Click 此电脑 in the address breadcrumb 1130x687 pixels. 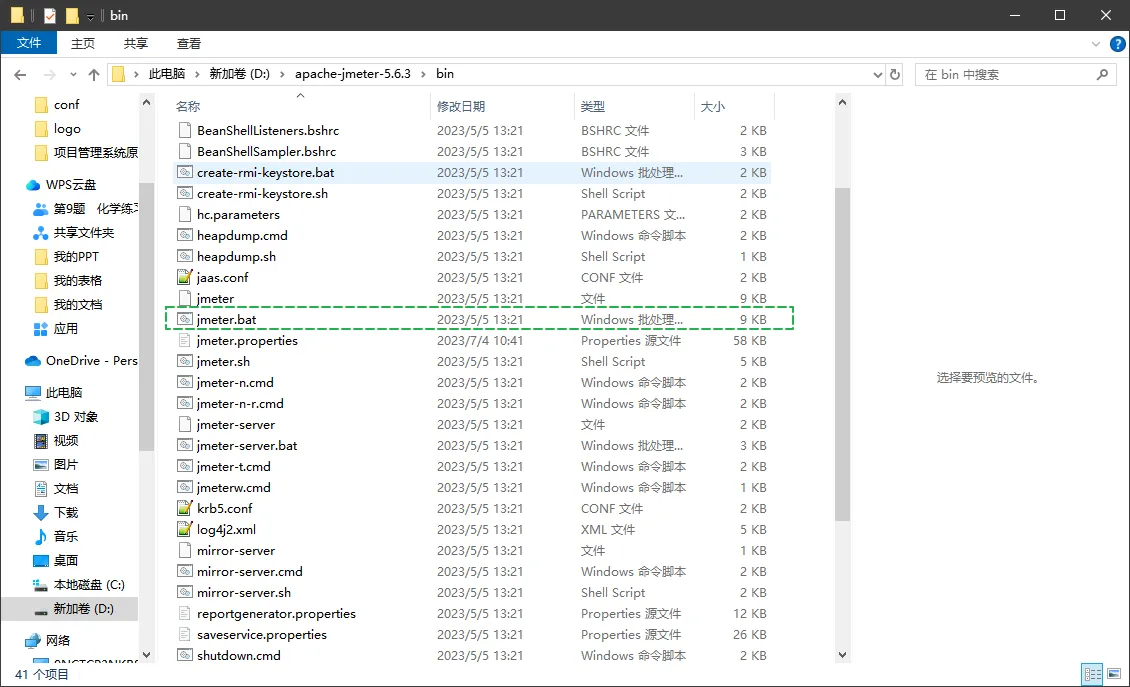click(x=167, y=74)
